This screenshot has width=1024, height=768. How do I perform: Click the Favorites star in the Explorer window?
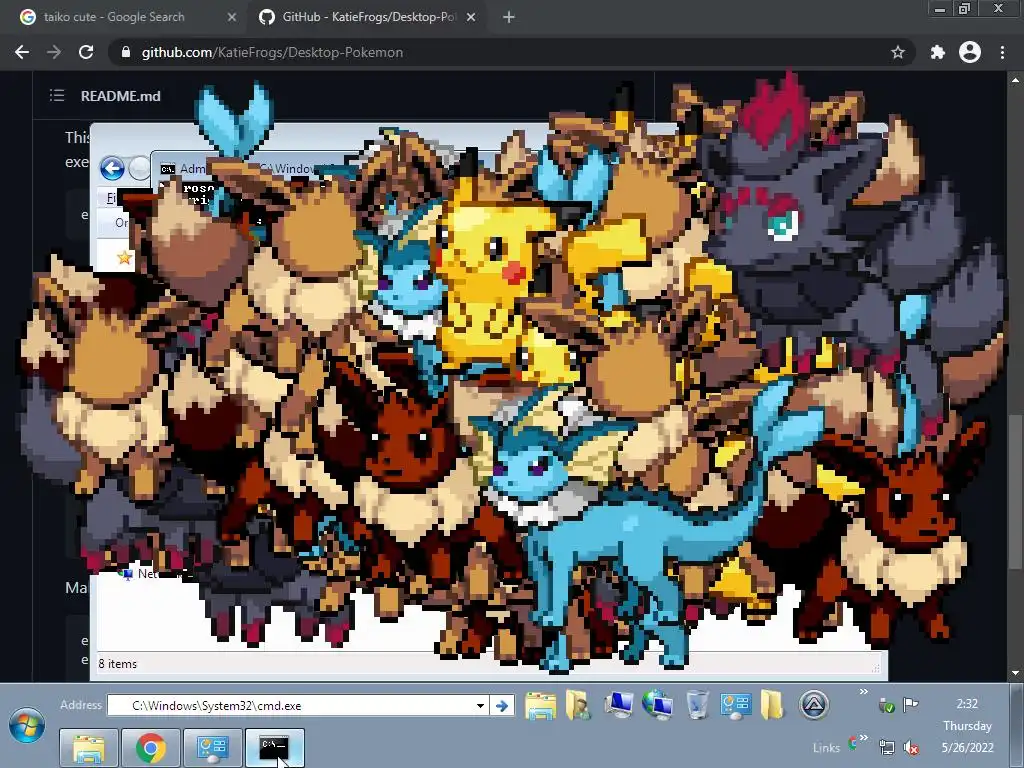click(x=124, y=257)
